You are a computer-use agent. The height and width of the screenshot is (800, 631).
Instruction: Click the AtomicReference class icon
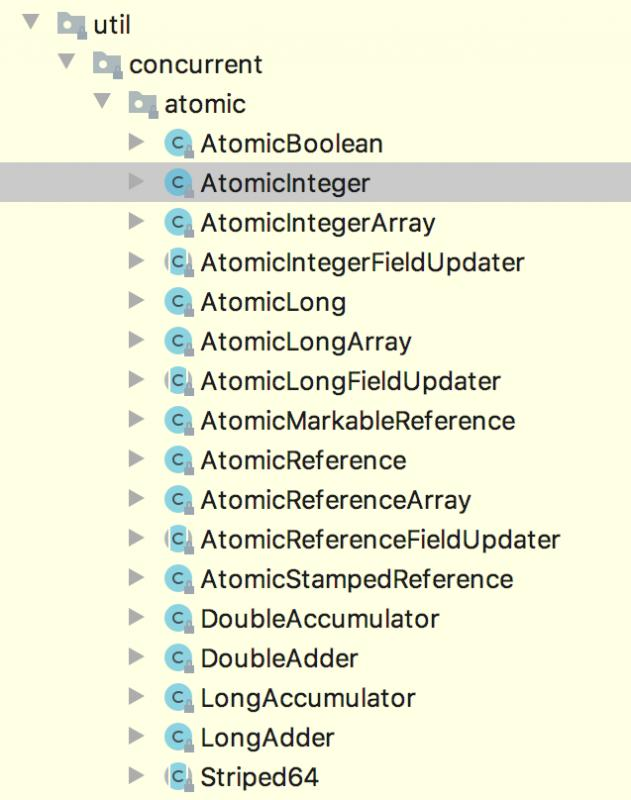179,461
